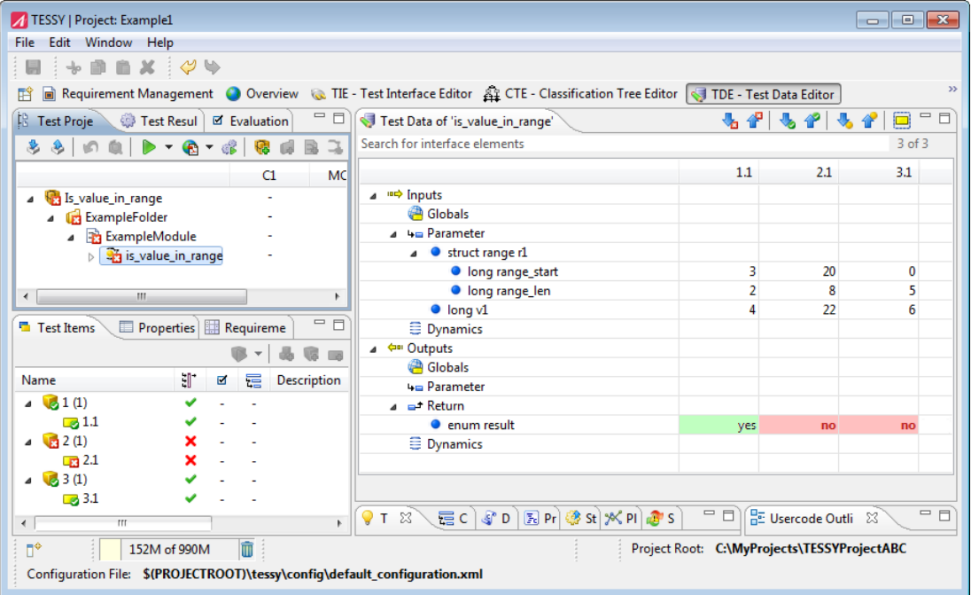Run garbage collector trash icon
This screenshot has width=971, height=595.
(247, 548)
